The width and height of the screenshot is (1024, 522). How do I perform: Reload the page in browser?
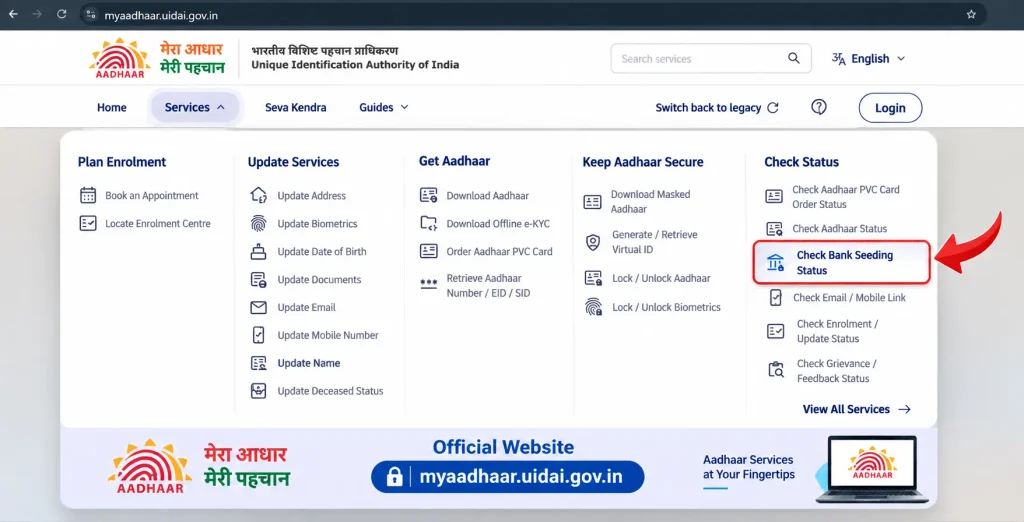coord(61,14)
